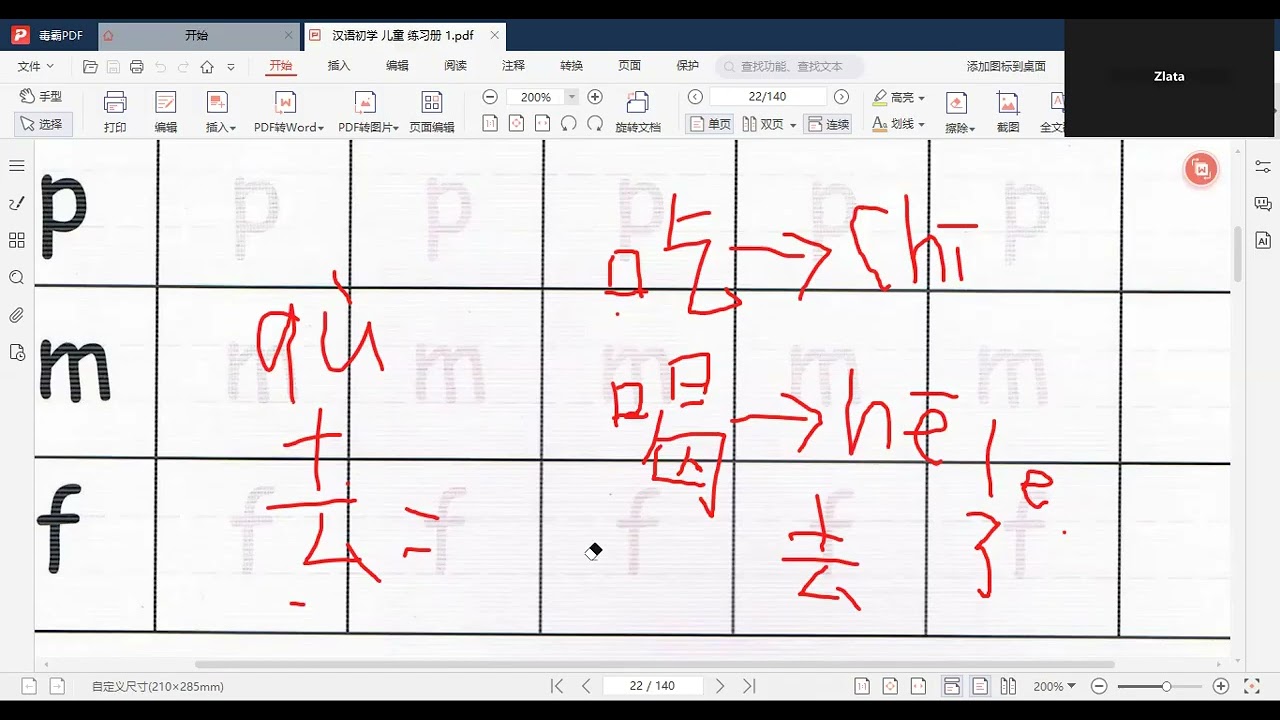Switch to the 保护 ribbon tab
The width and height of the screenshot is (1280, 720).
(x=687, y=66)
